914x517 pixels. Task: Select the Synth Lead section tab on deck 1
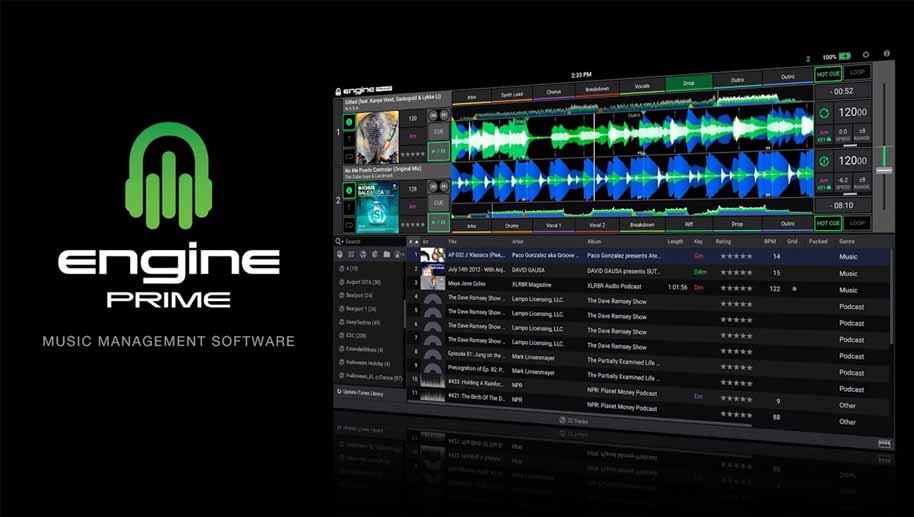(512, 94)
